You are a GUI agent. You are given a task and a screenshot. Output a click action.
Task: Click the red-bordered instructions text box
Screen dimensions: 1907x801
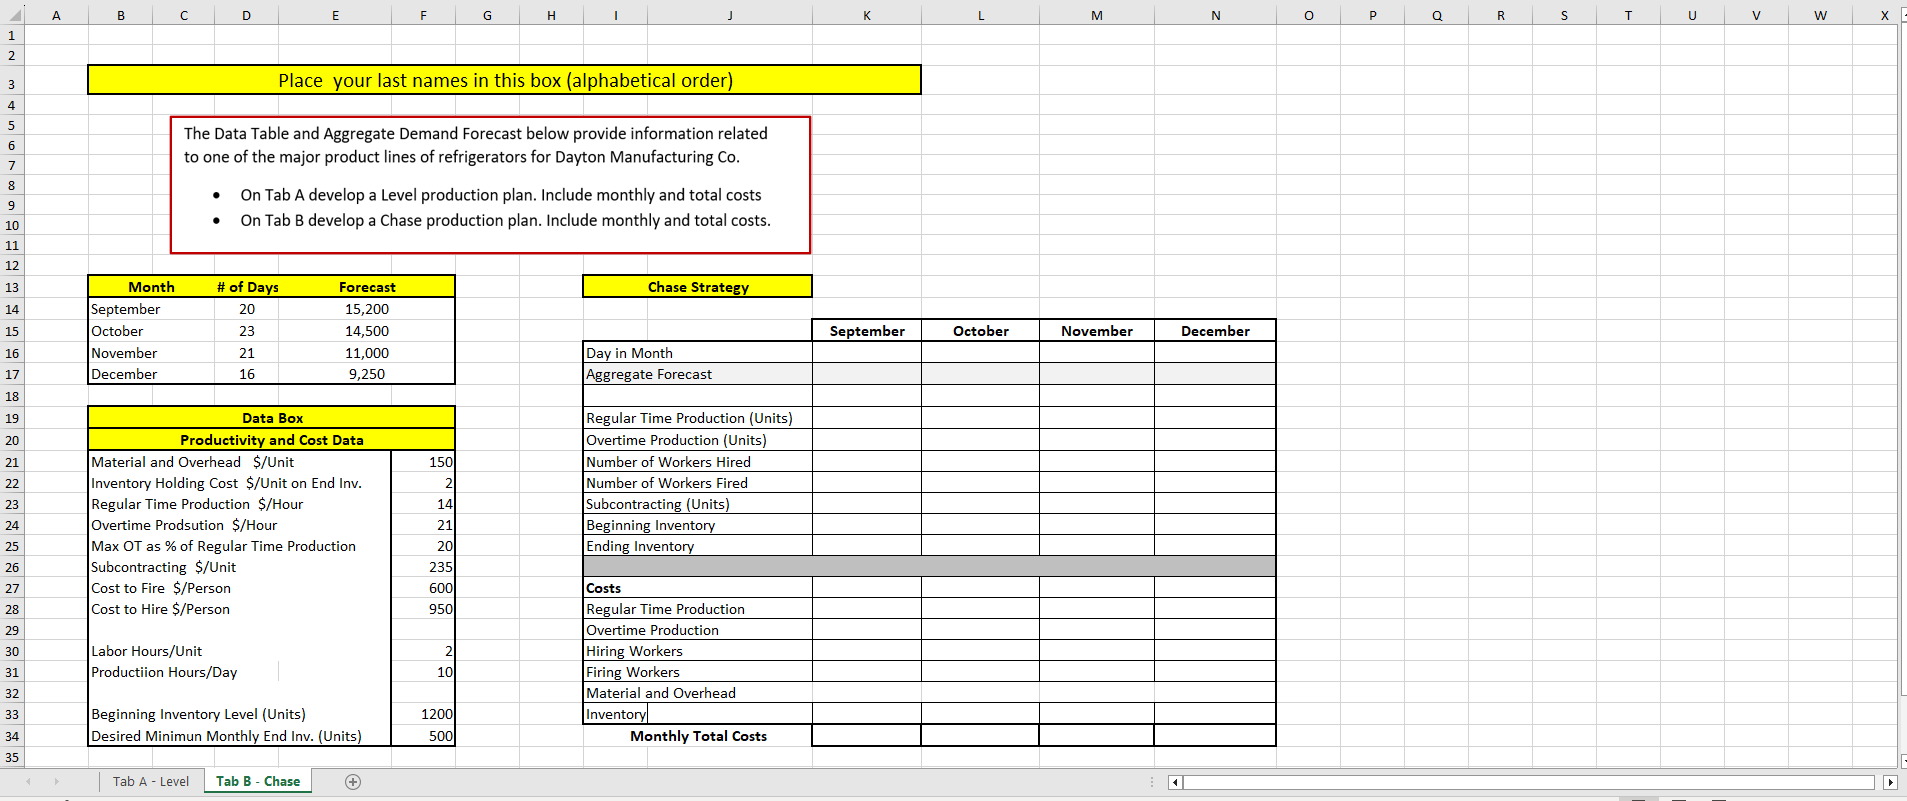(x=490, y=185)
